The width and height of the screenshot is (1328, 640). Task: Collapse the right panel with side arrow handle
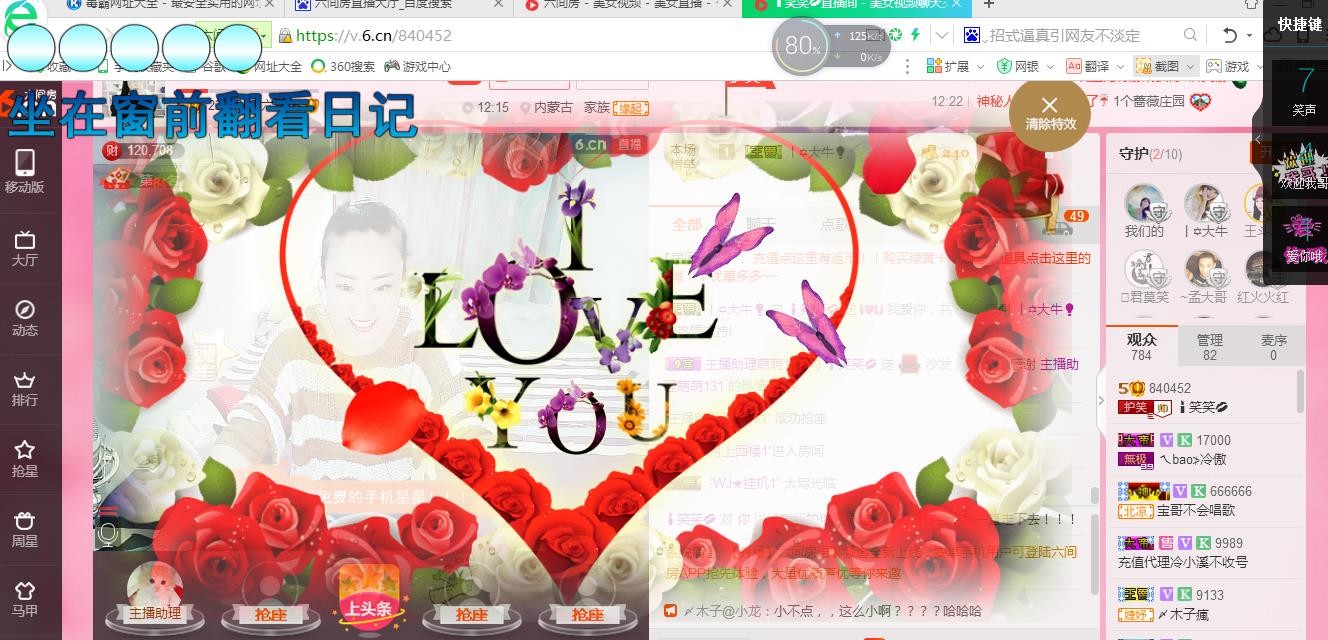1101,401
